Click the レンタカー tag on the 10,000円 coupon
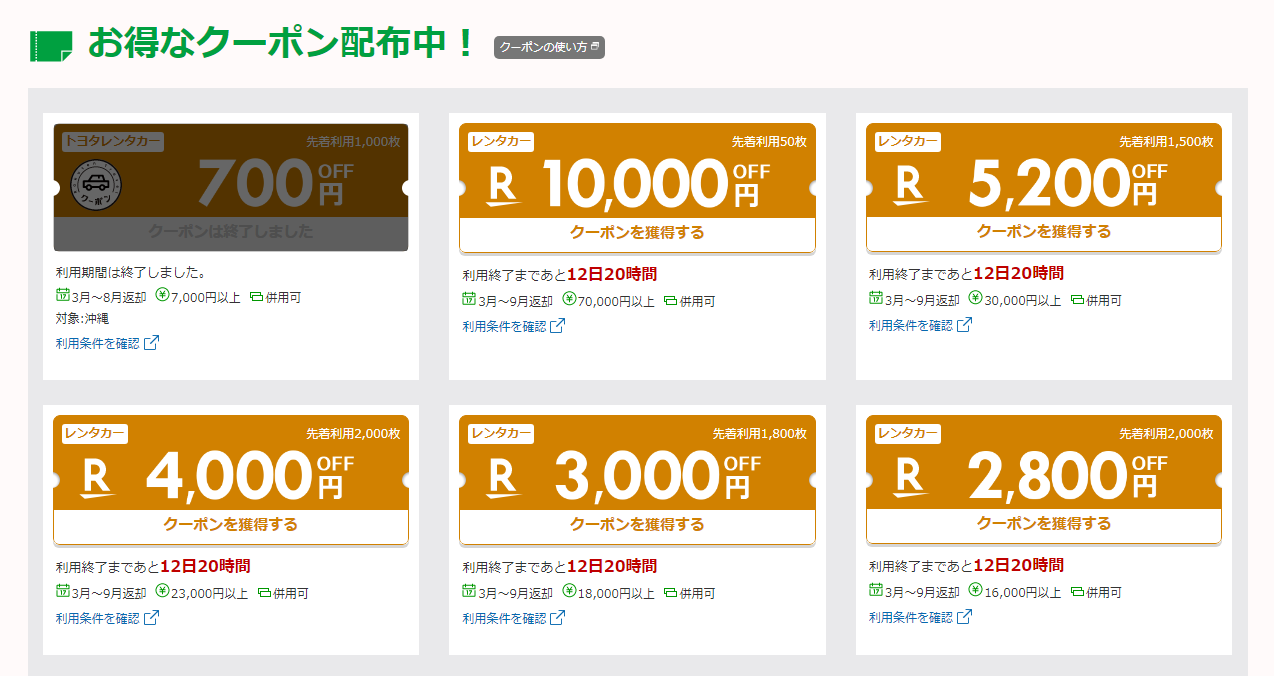Viewport: 1274px width, 676px height. pyautogui.click(x=500, y=141)
